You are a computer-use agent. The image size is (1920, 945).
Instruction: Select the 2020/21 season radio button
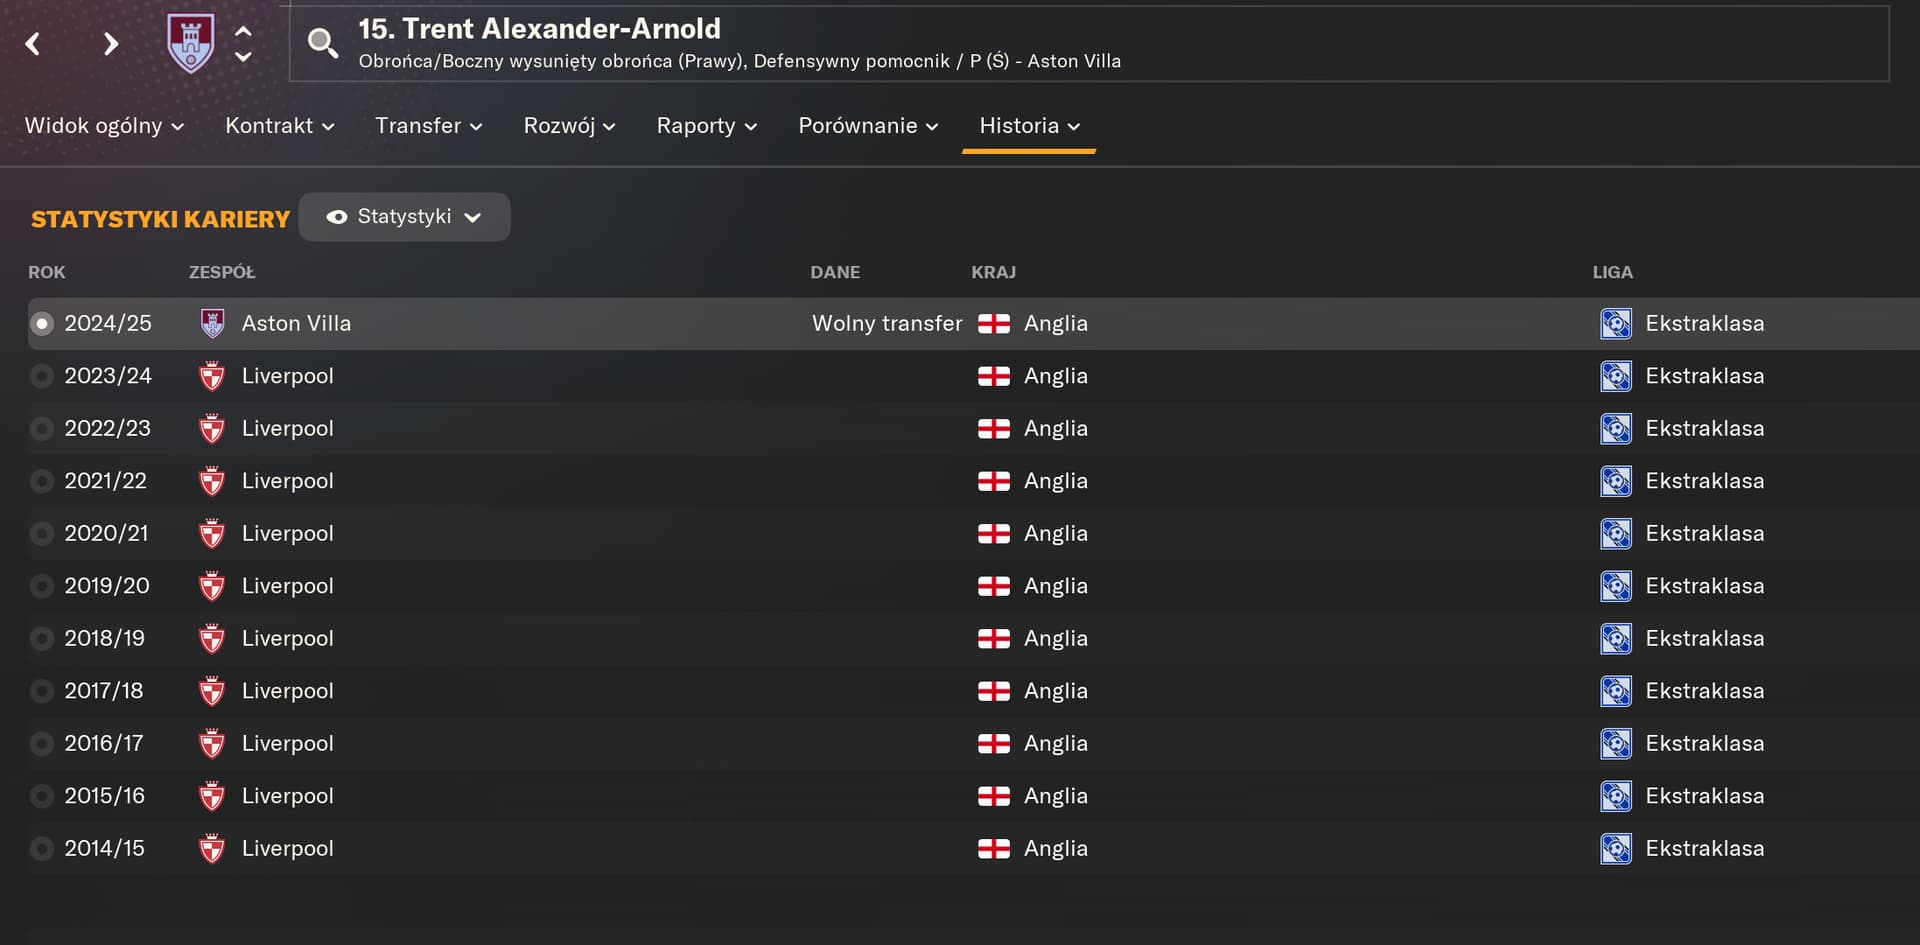point(42,534)
